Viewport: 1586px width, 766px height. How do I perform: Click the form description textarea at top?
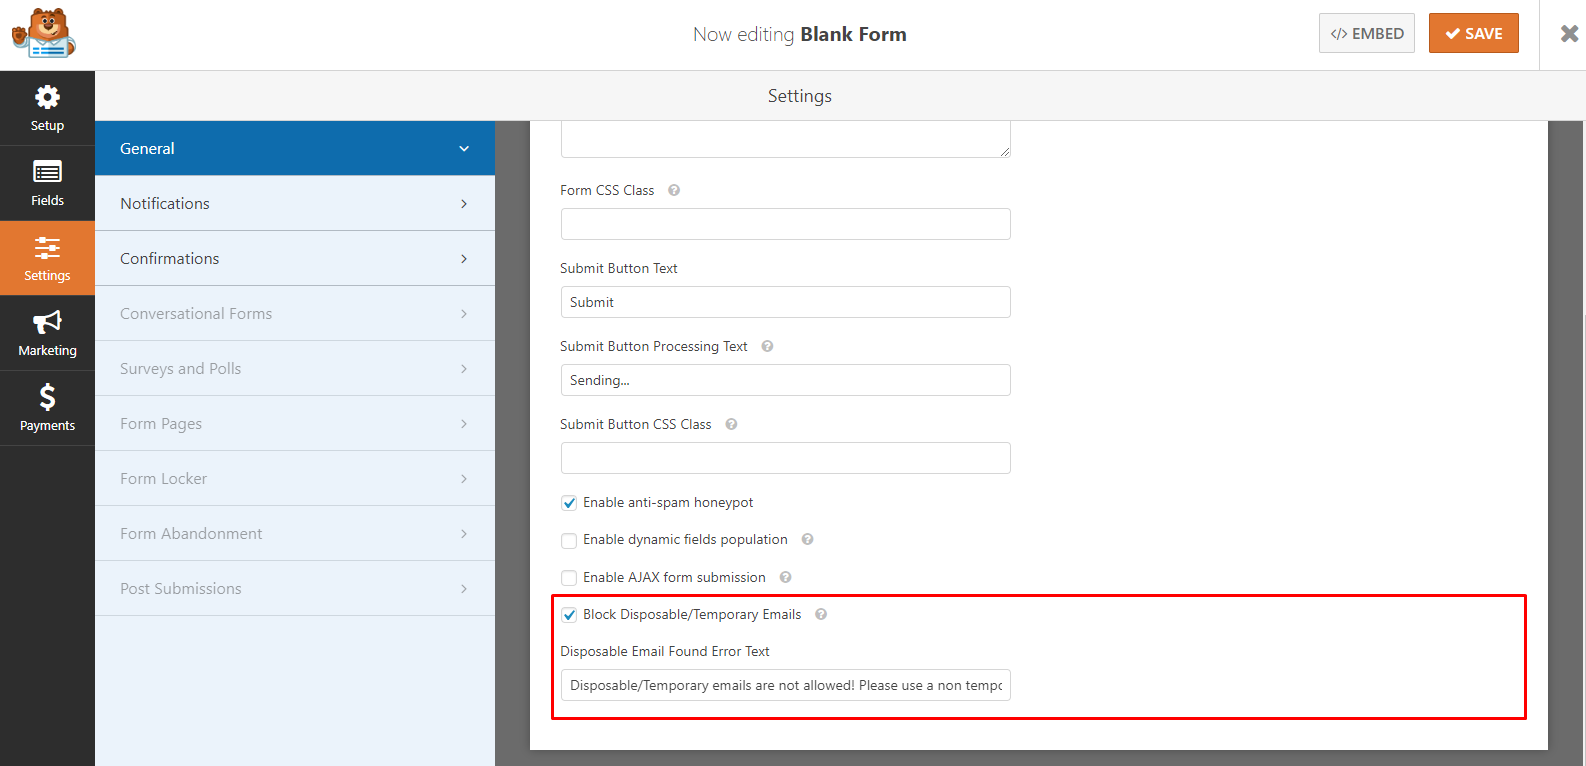pyautogui.click(x=785, y=139)
